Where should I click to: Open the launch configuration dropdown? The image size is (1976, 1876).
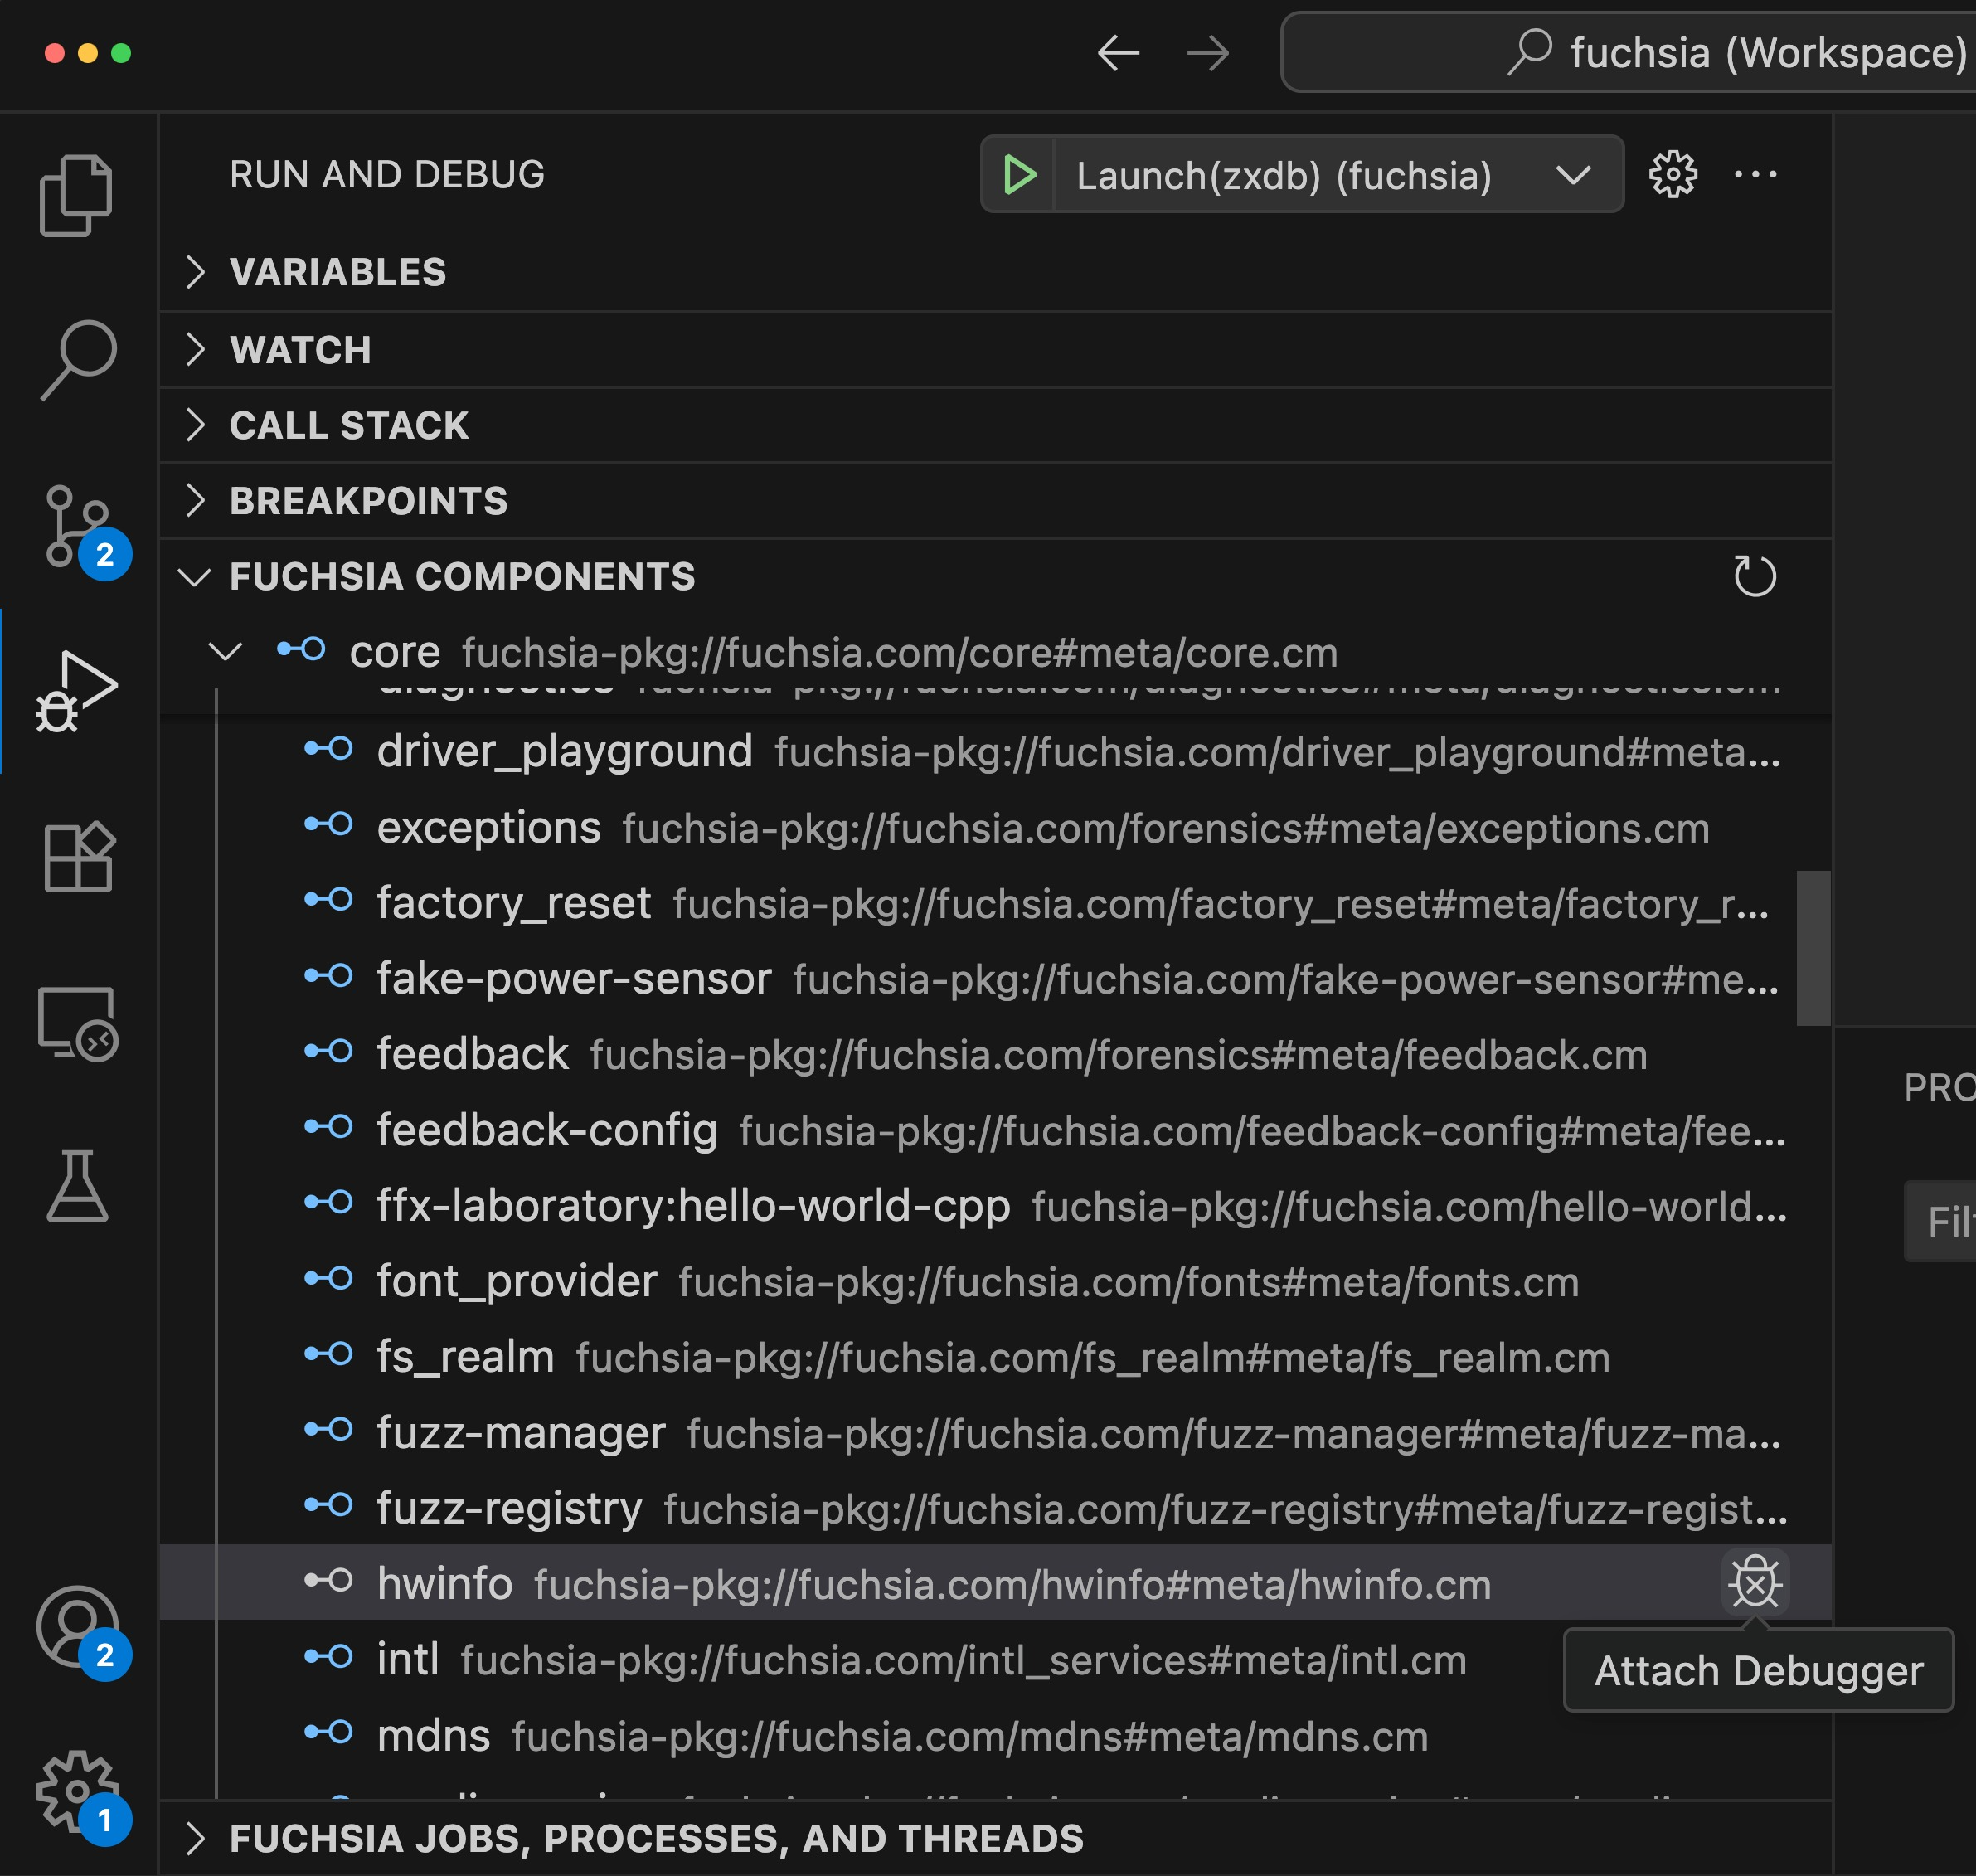pos(1571,174)
